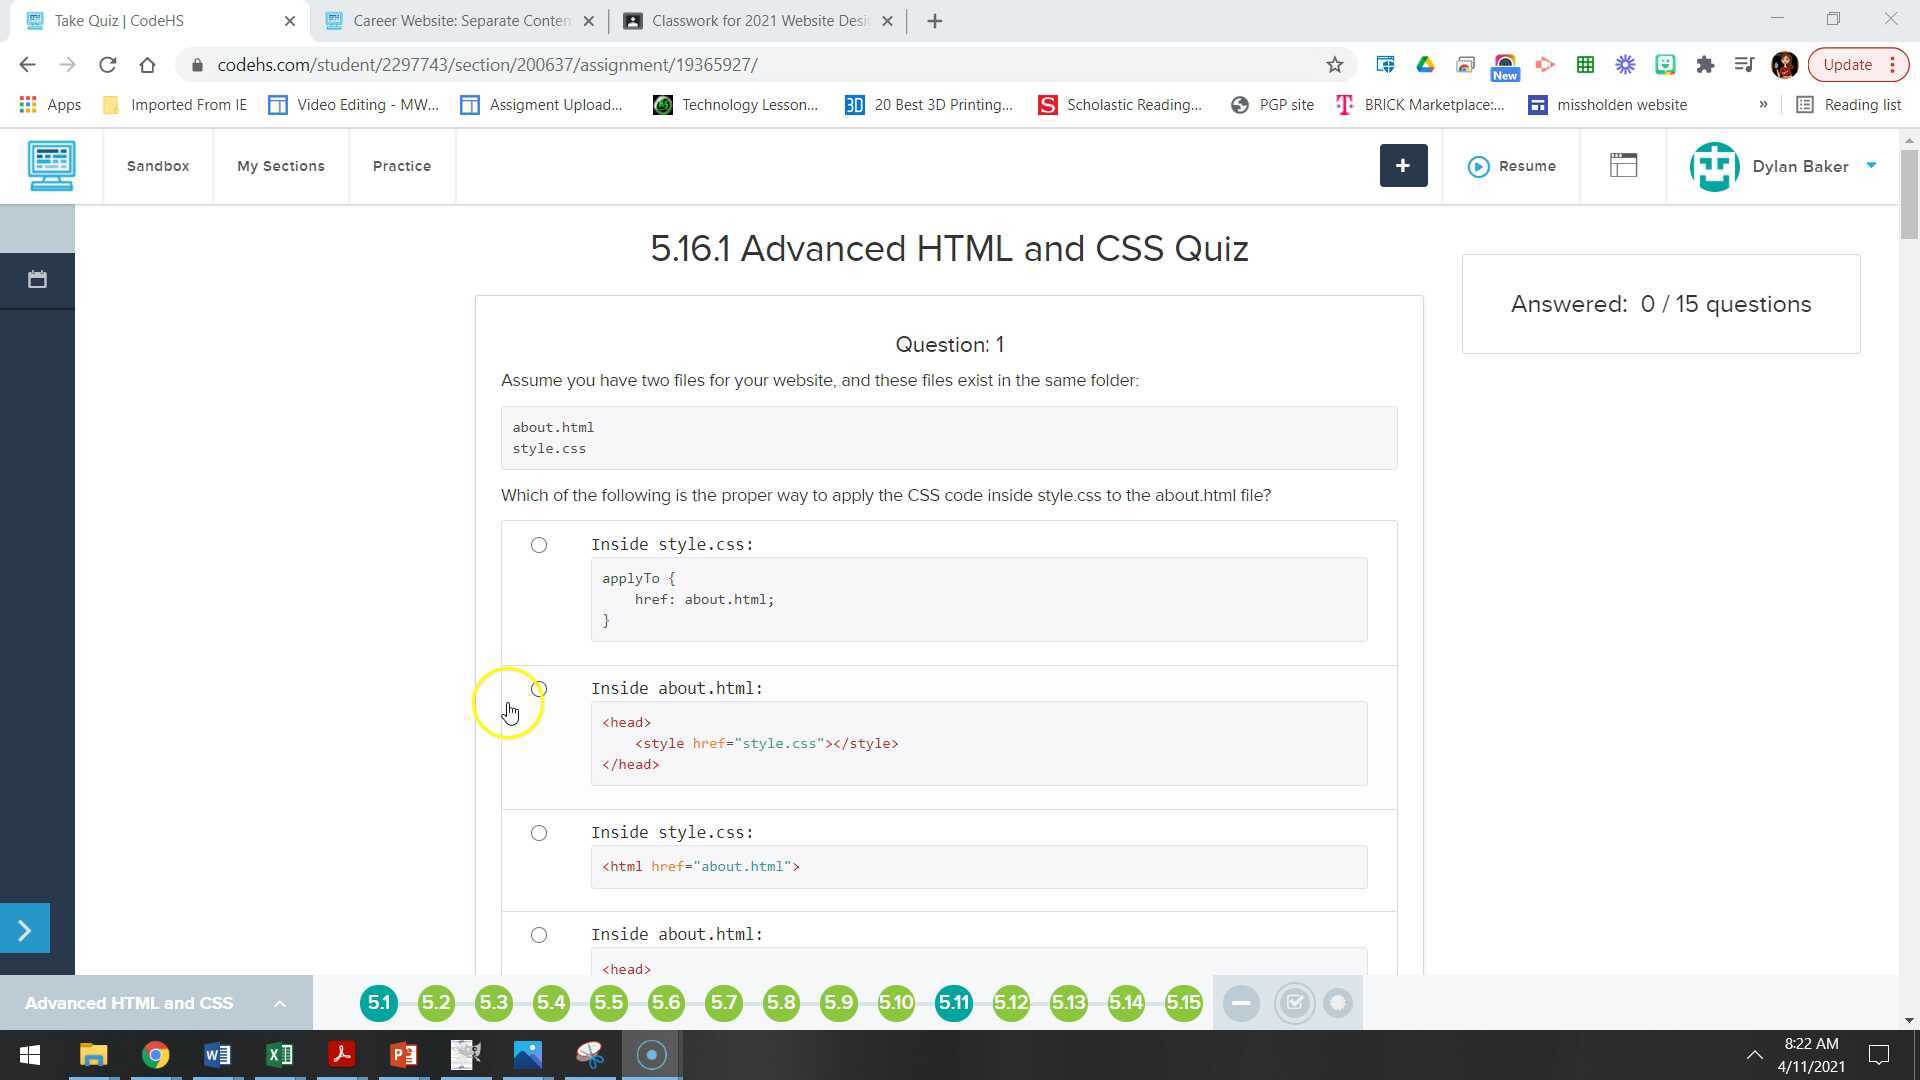
Task: Click the Update button
Action: coord(1847,64)
